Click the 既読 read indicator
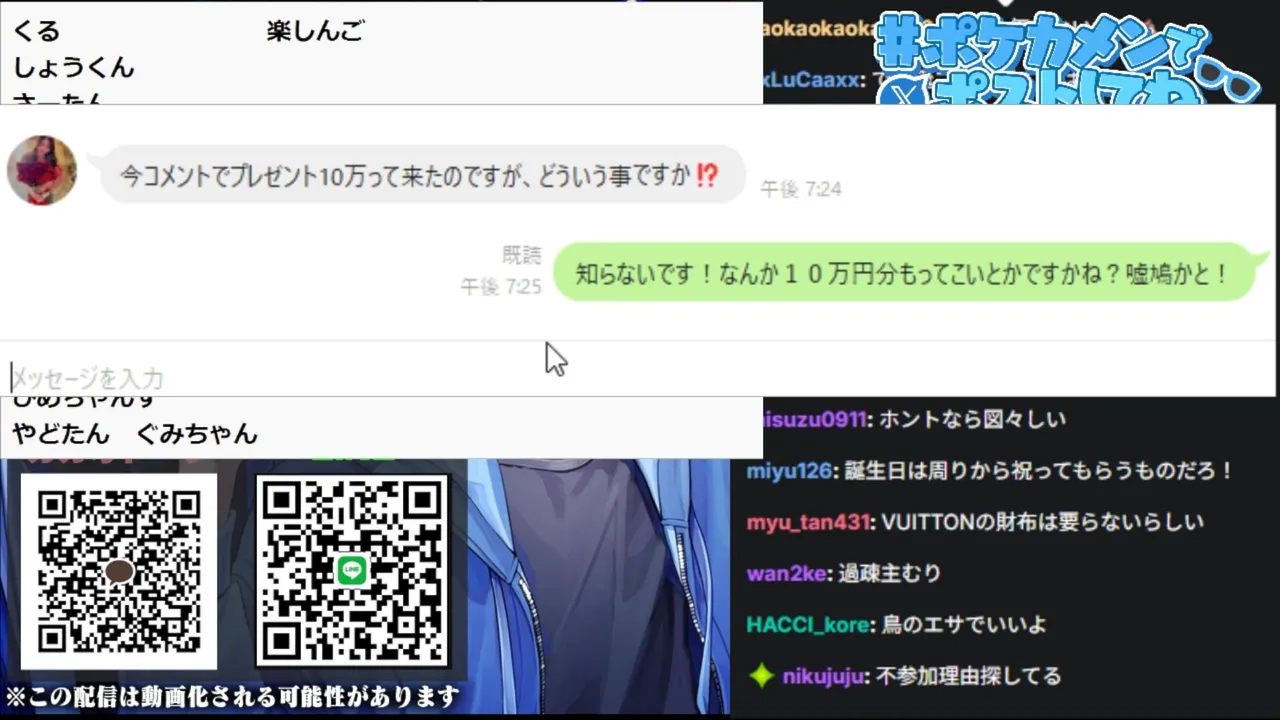 click(x=522, y=255)
